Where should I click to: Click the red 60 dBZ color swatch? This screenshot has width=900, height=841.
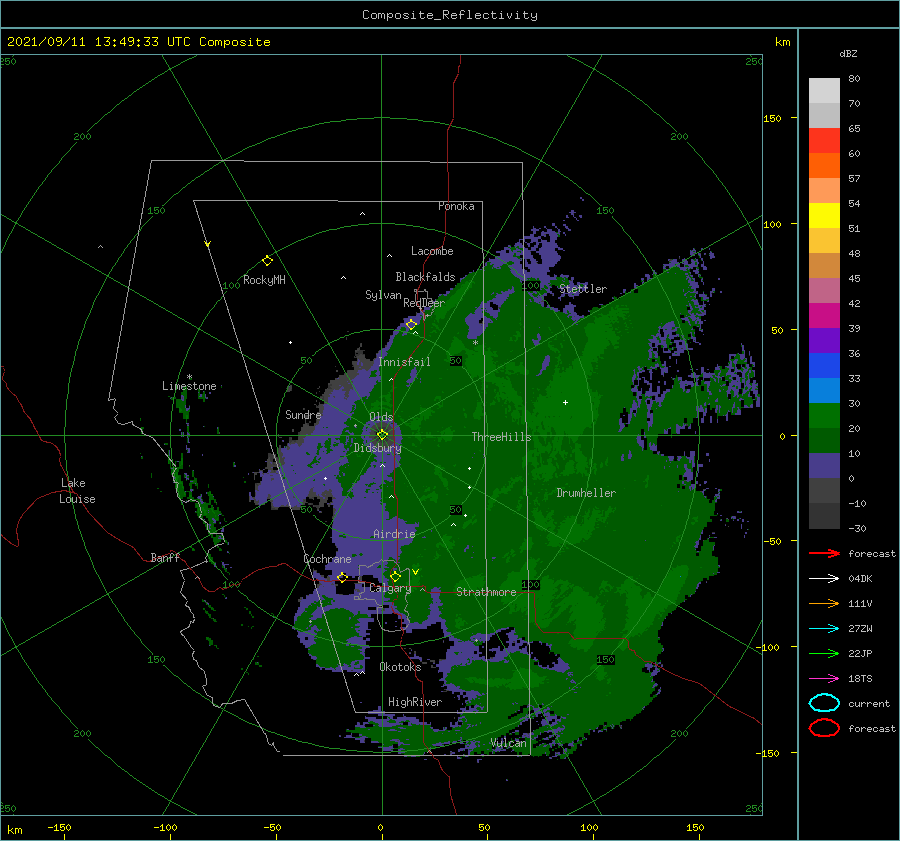[824, 141]
